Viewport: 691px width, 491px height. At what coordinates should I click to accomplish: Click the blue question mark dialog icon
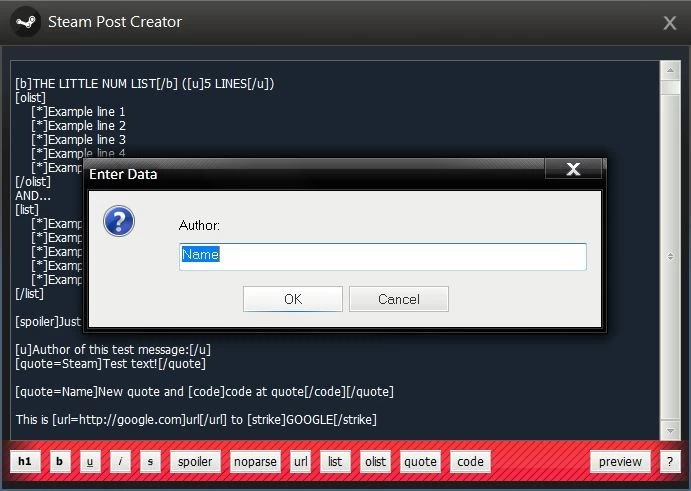point(119,221)
